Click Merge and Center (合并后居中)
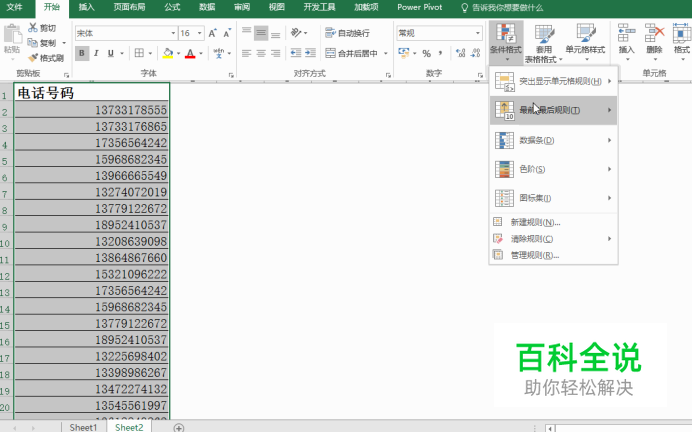 click(352, 53)
